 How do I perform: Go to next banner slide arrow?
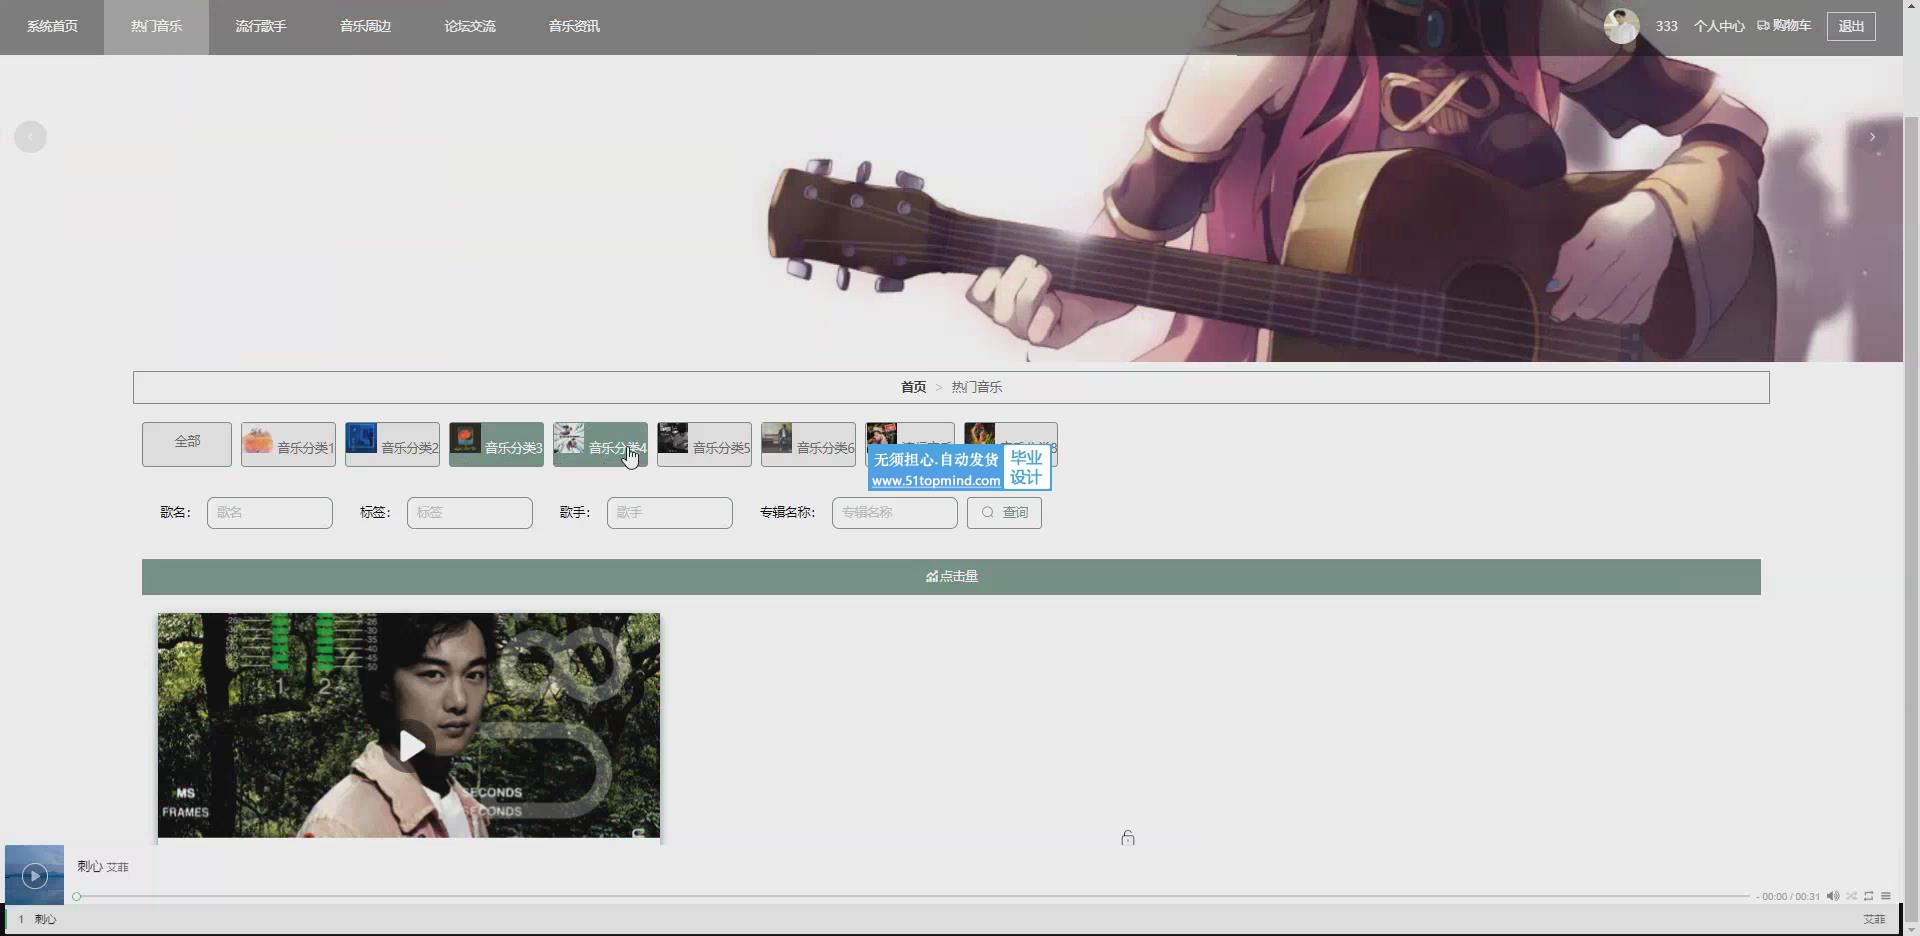point(1872,137)
